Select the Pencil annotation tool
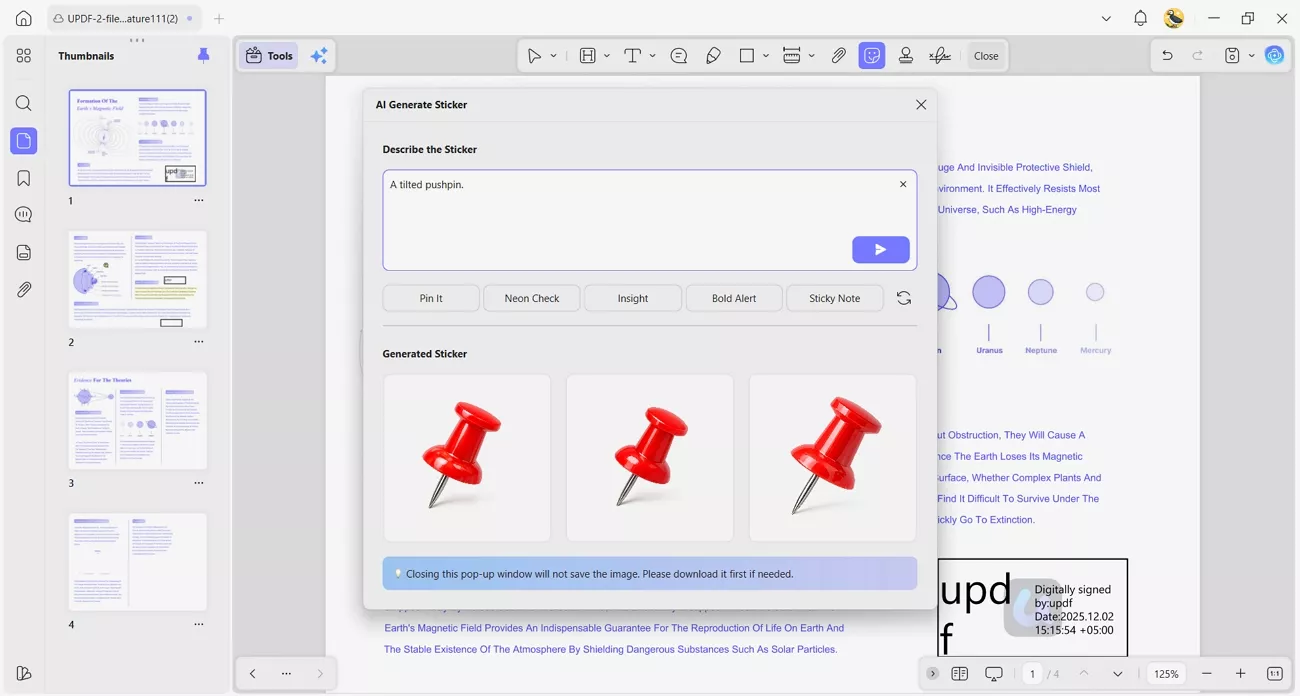 pos(713,55)
